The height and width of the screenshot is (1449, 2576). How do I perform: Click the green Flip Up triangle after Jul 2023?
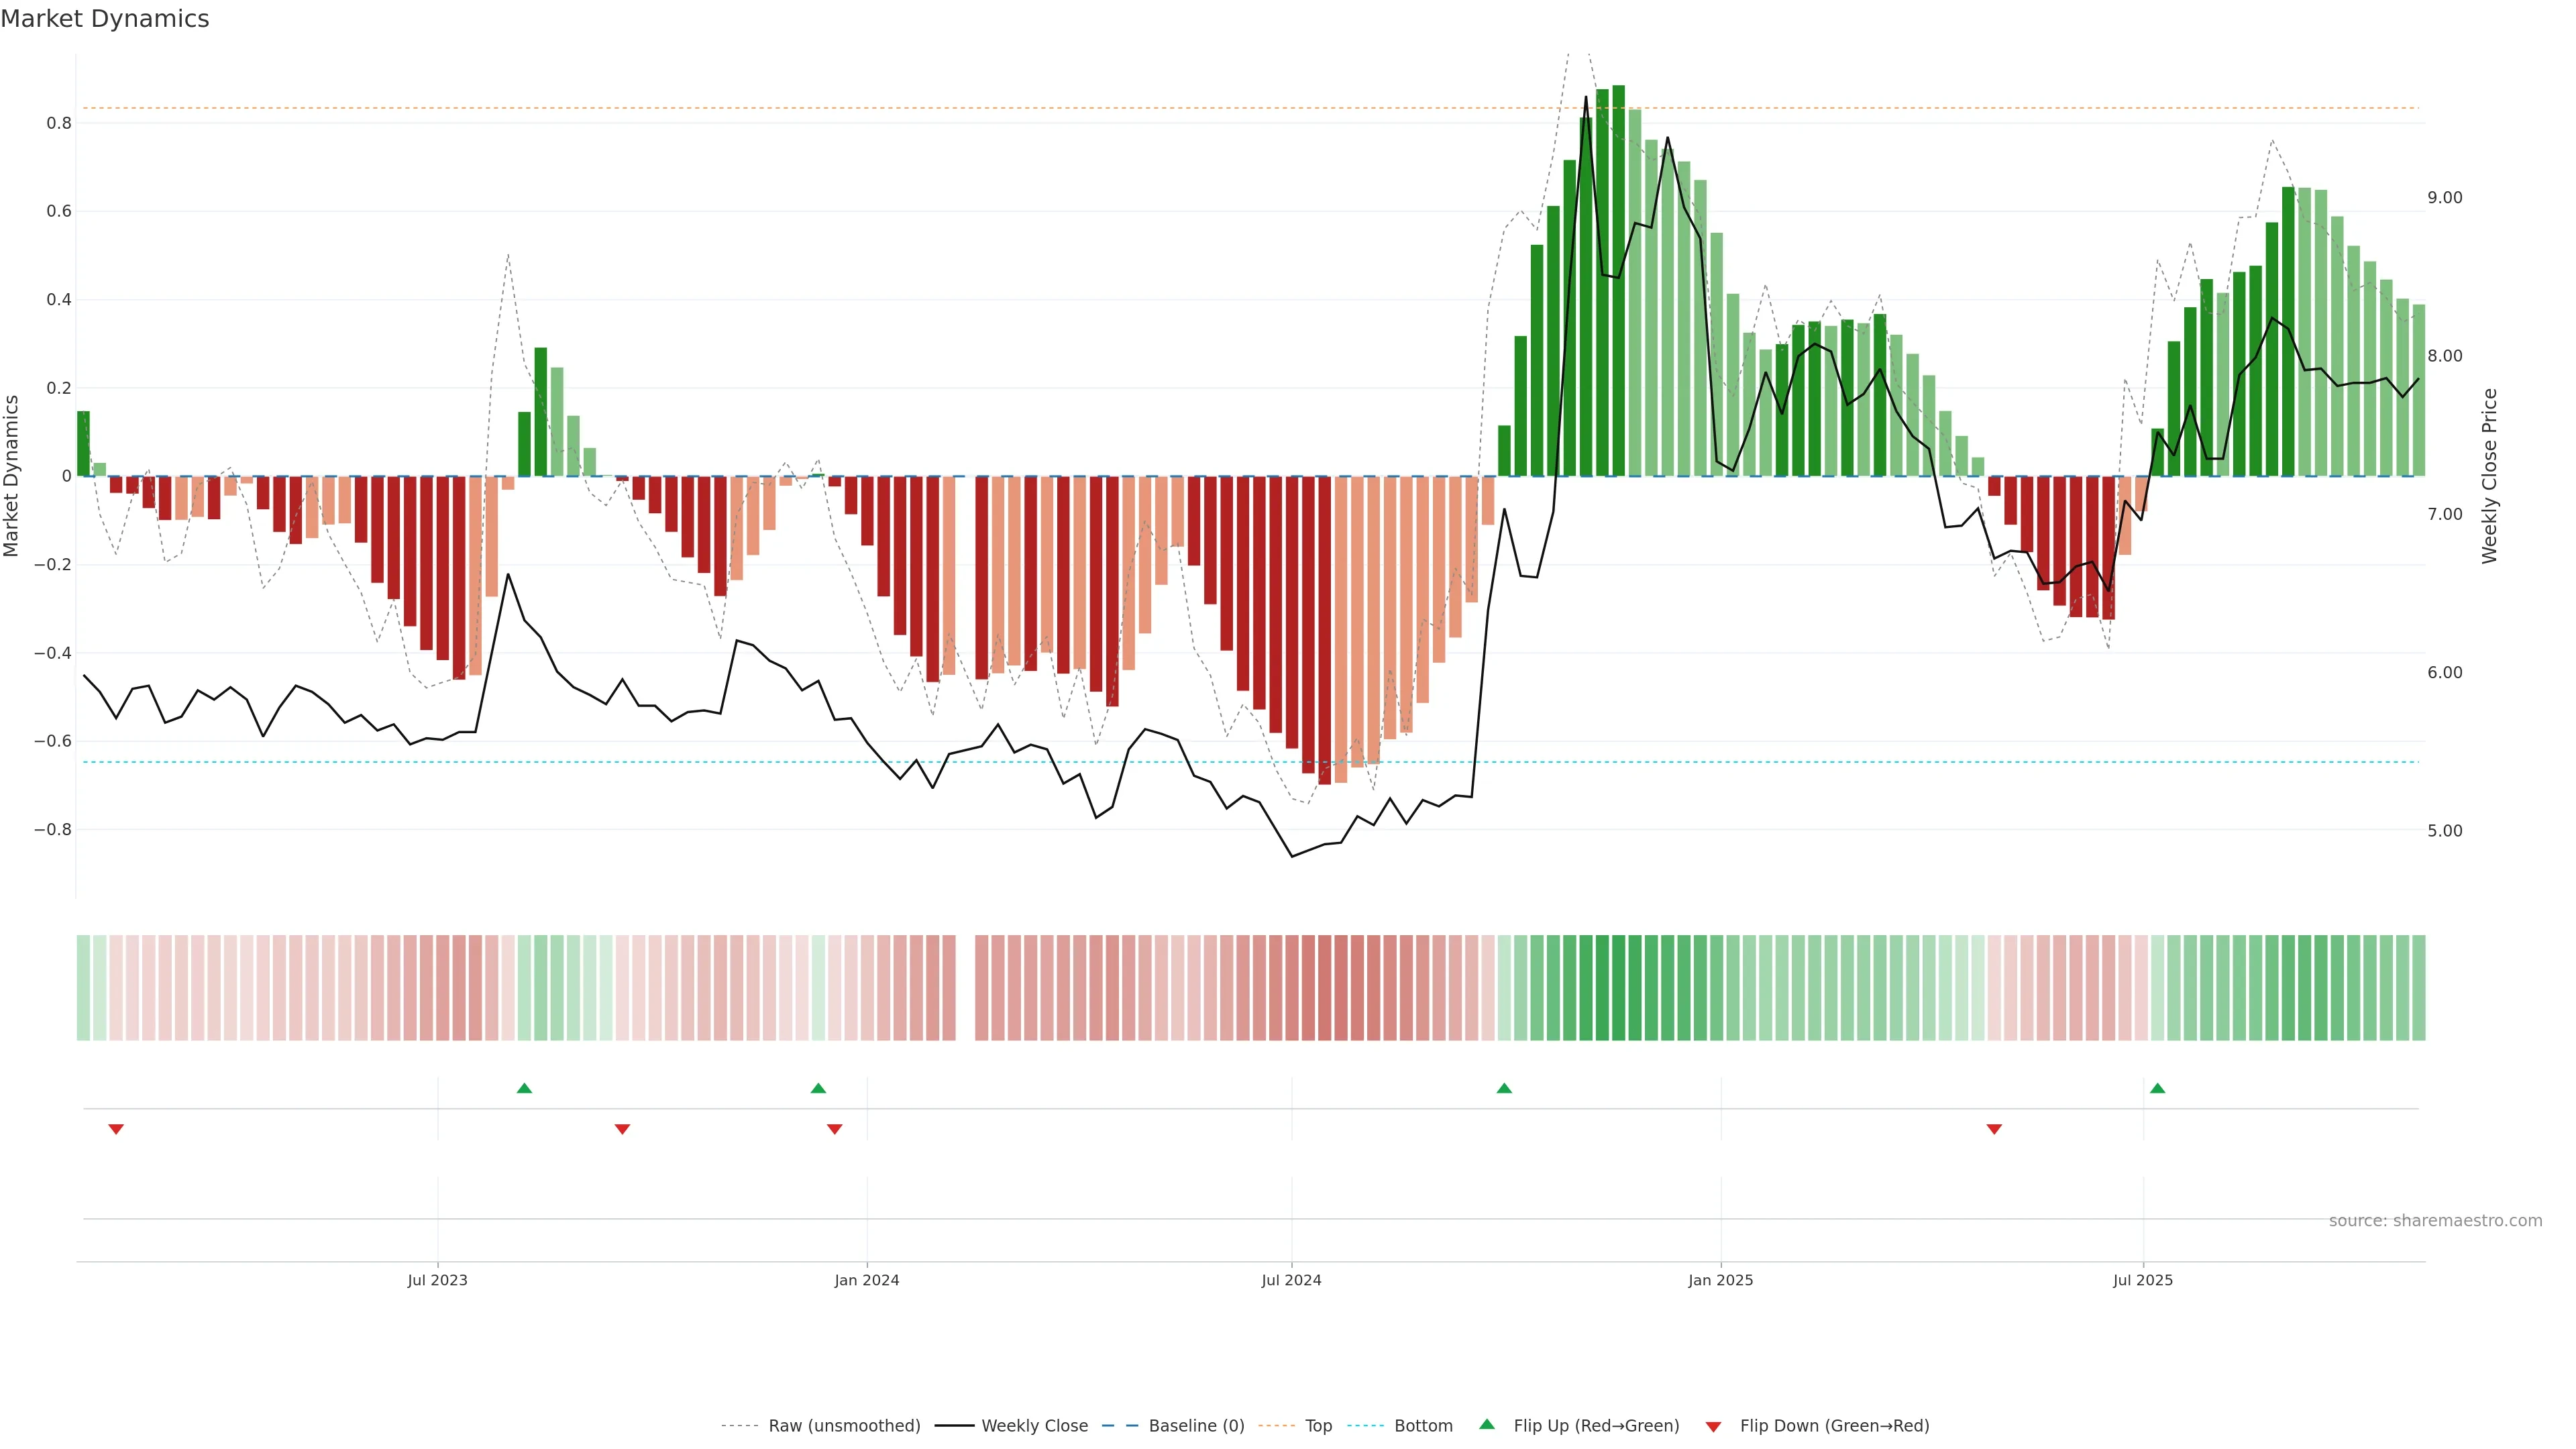(524, 1088)
